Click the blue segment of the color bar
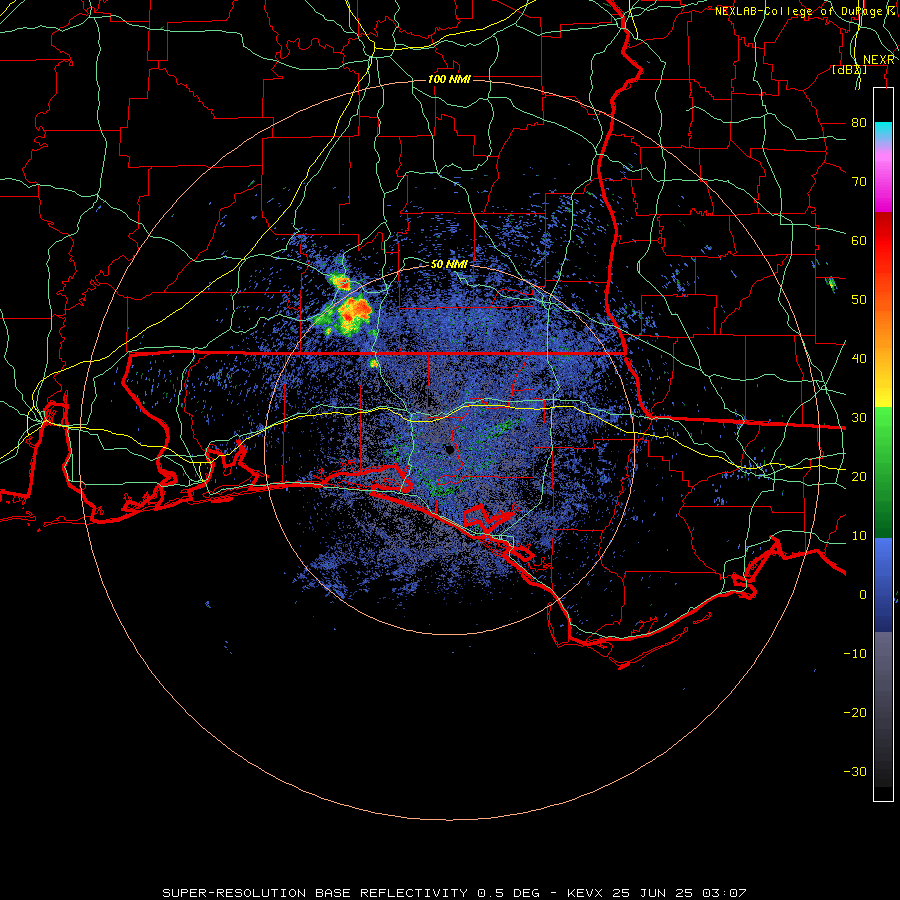The image size is (900, 900). point(883,584)
